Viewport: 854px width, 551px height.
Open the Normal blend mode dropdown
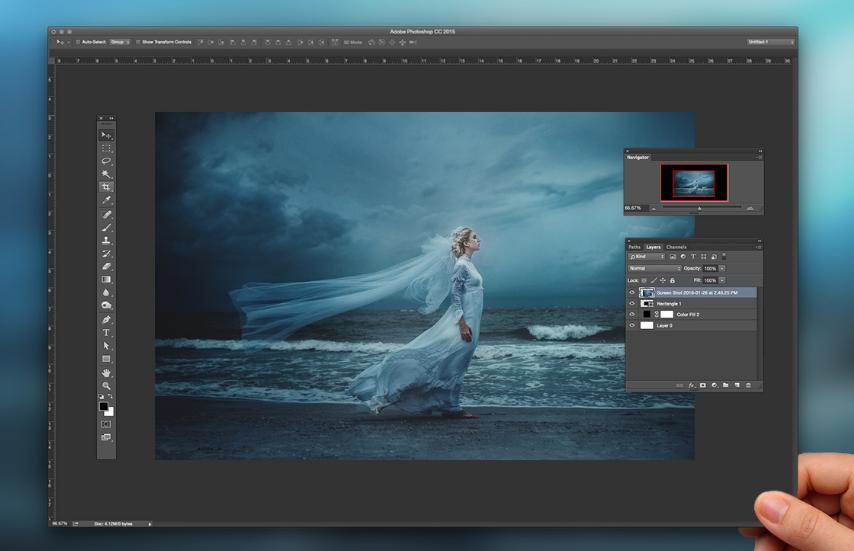654,268
